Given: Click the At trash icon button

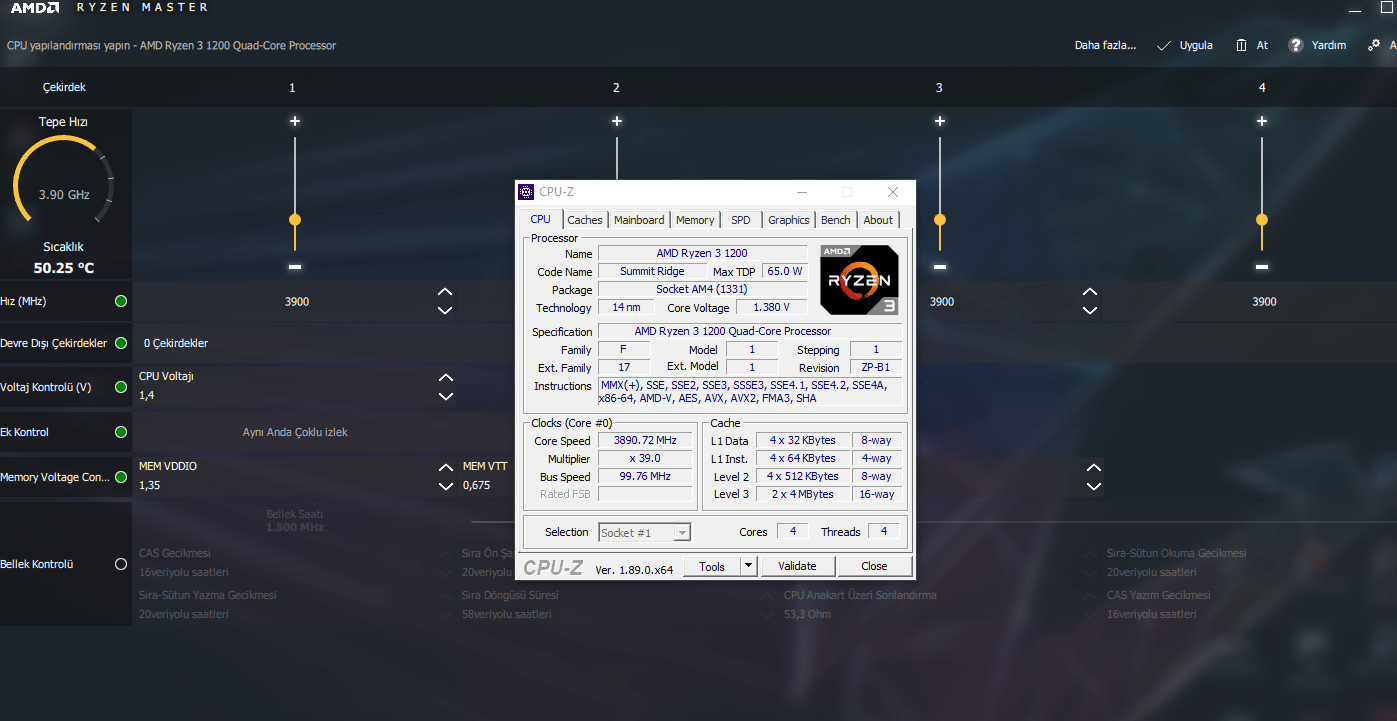Looking at the screenshot, I should click(x=1251, y=45).
